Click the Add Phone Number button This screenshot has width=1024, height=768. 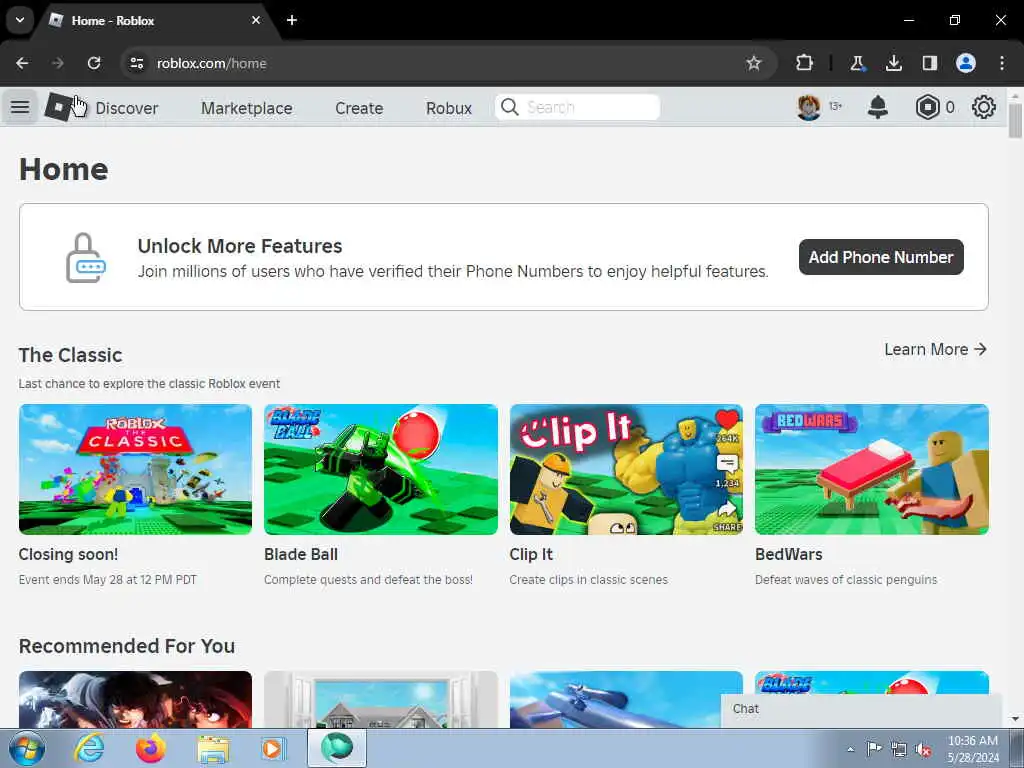(881, 257)
